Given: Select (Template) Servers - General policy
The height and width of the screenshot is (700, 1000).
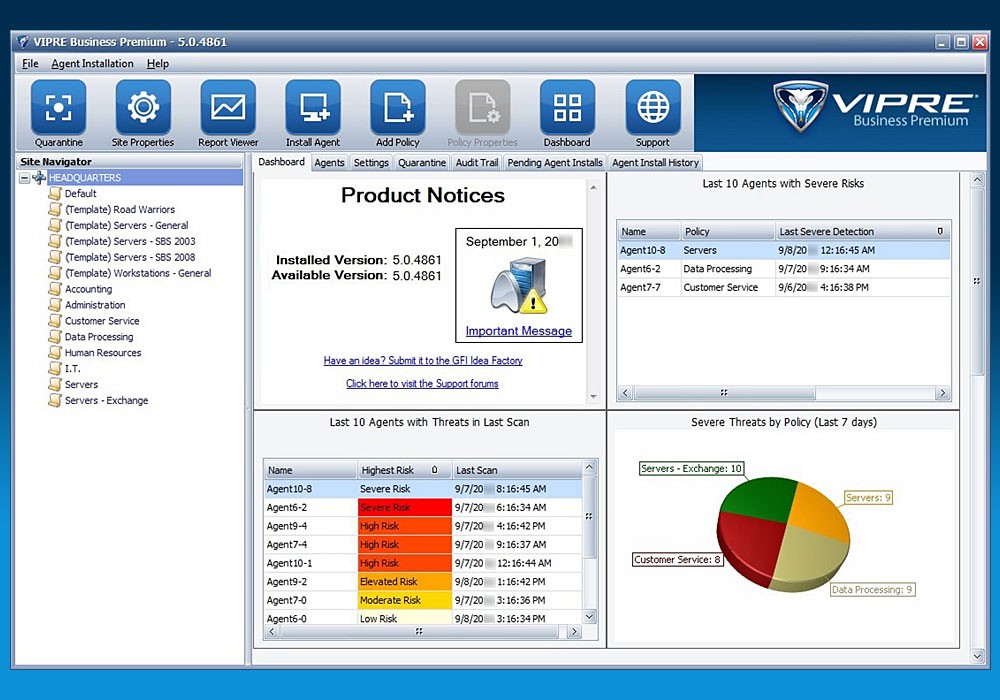Looking at the screenshot, I should [x=126, y=225].
